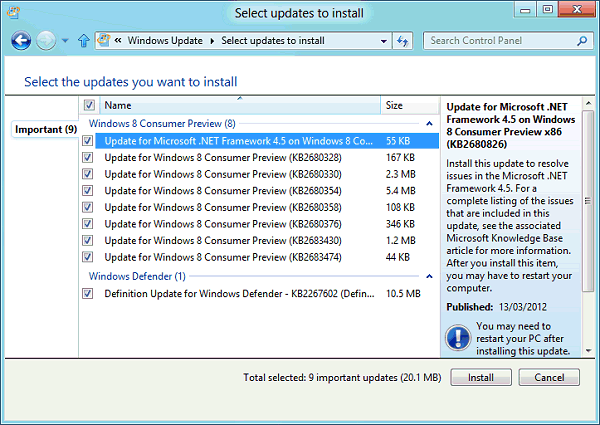Click the Back navigation arrow
The height and width of the screenshot is (425, 600).
[x=21, y=40]
